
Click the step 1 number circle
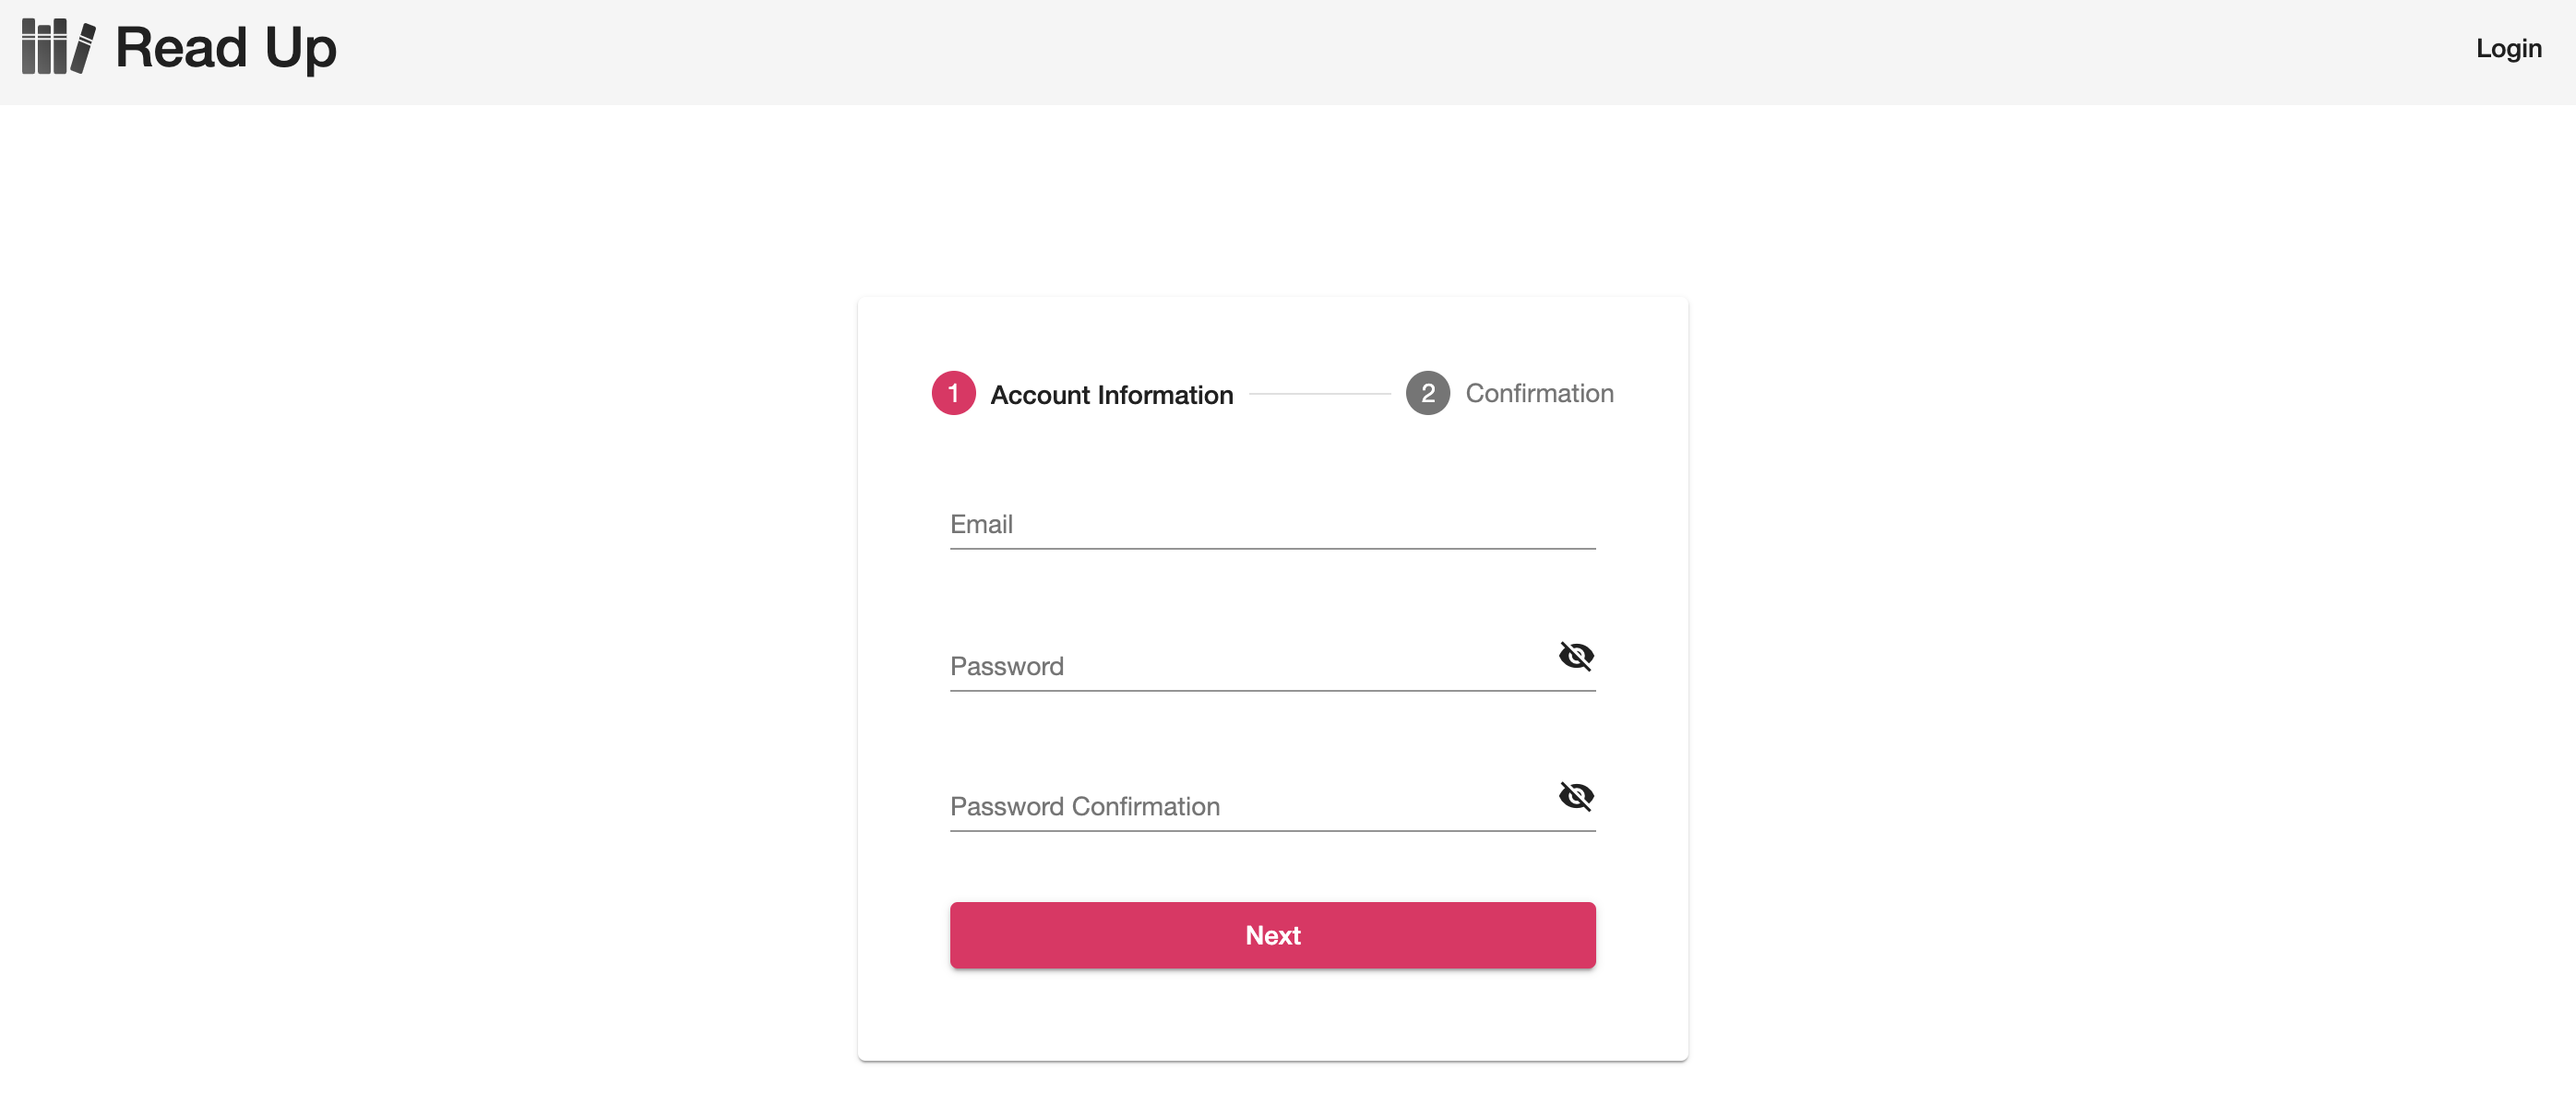[952, 393]
